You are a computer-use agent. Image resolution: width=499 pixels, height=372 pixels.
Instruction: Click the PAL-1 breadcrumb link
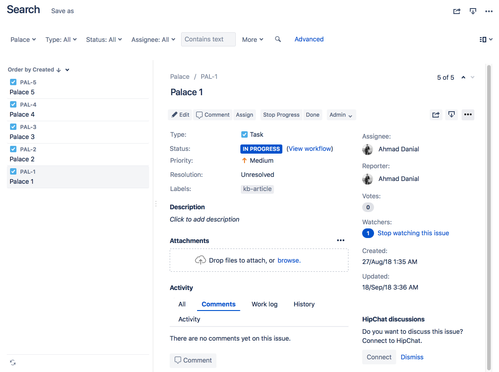pos(209,77)
